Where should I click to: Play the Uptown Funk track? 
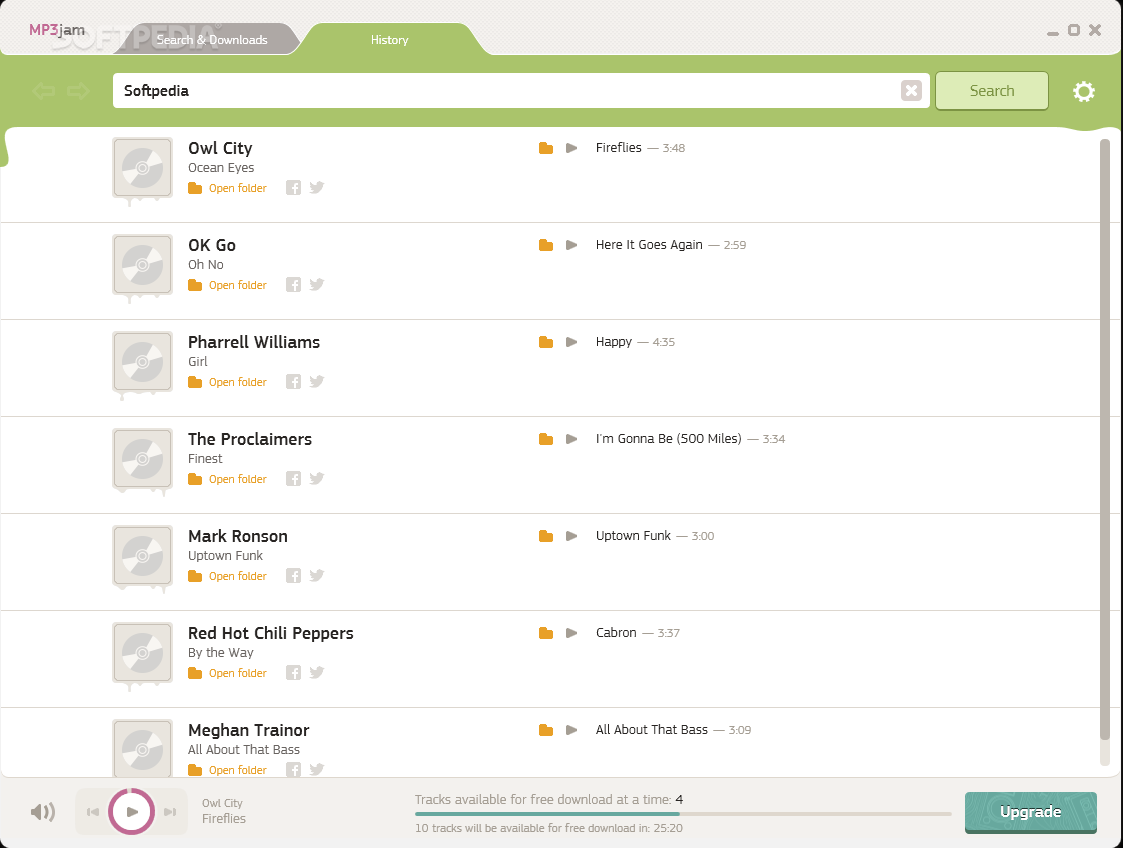[x=572, y=536]
